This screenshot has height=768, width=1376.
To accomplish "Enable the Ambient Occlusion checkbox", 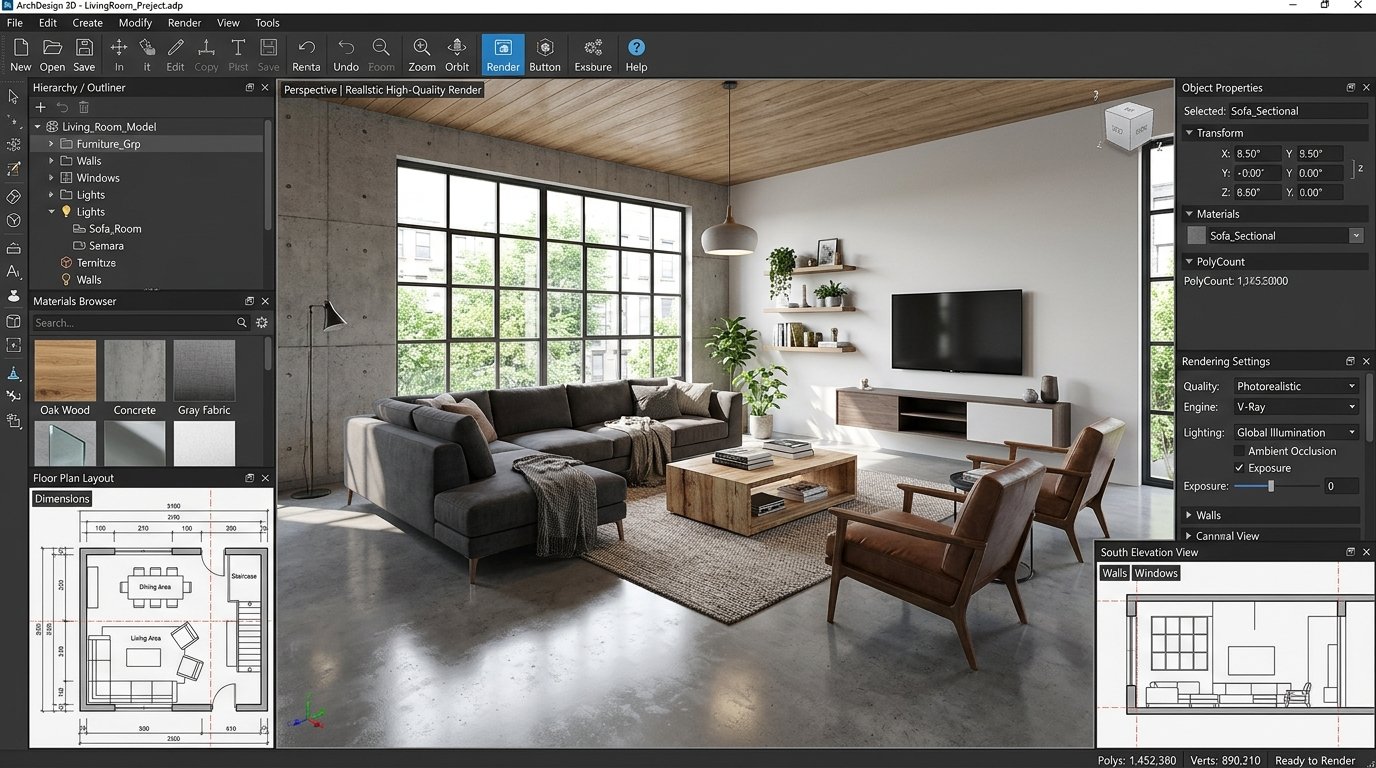I will pyautogui.click(x=1240, y=451).
